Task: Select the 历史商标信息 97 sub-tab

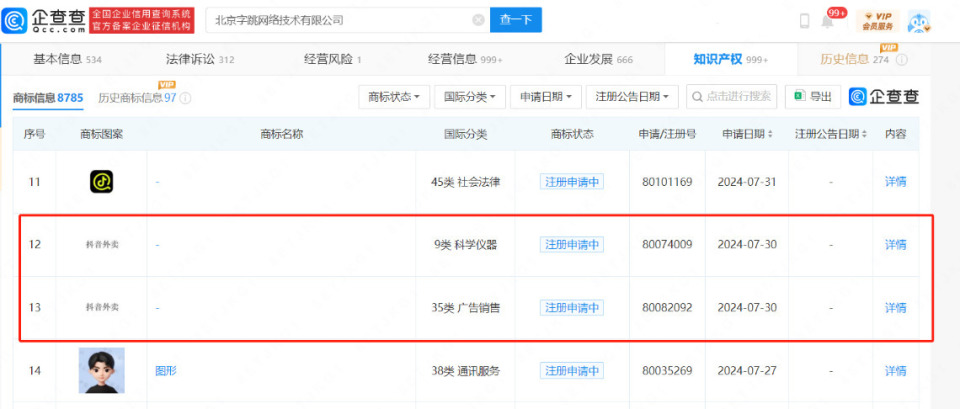Action: click(137, 97)
